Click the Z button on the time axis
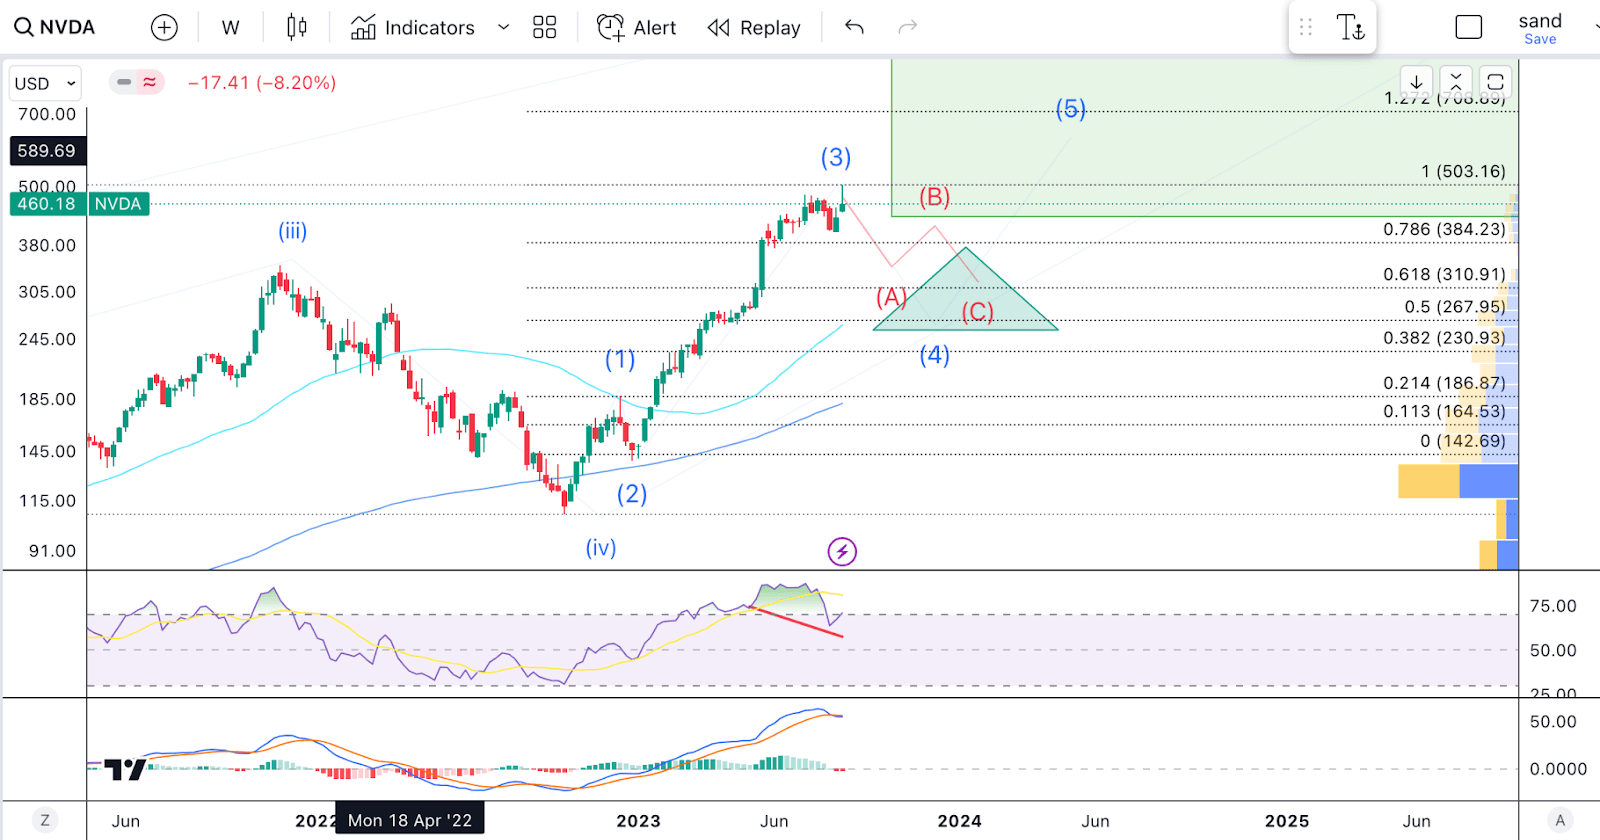The height and width of the screenshot is (840, 1600). tap(45, 820)
